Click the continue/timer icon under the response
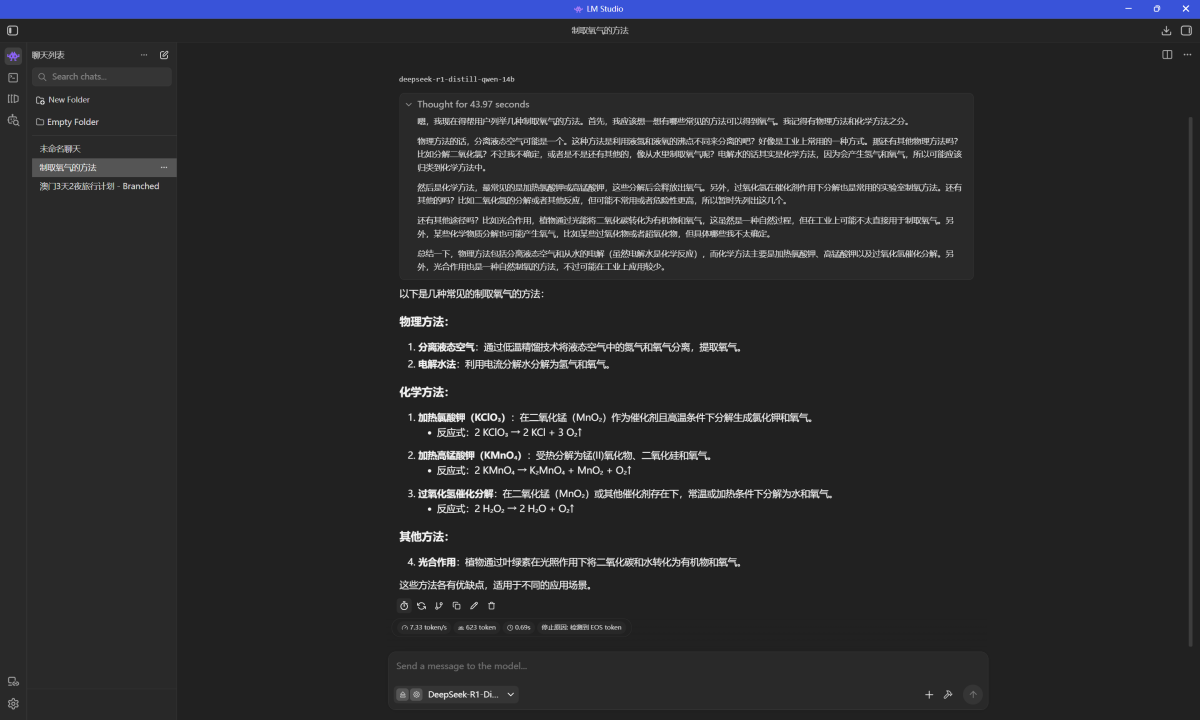Image resolution: width=1200 pixels, height=720 pixels. tap(404, 606)
